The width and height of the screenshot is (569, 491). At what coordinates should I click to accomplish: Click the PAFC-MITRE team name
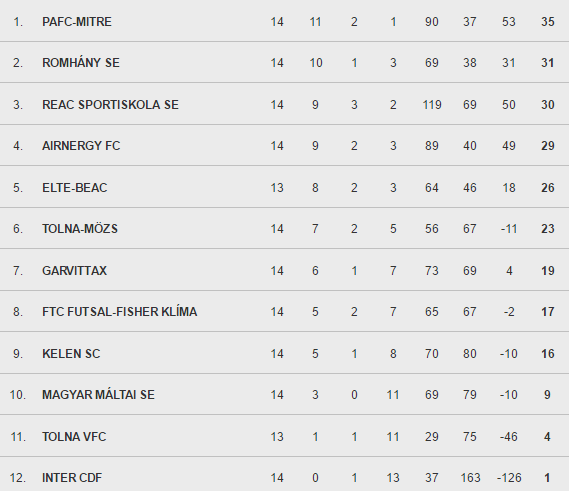click(77, 22)
